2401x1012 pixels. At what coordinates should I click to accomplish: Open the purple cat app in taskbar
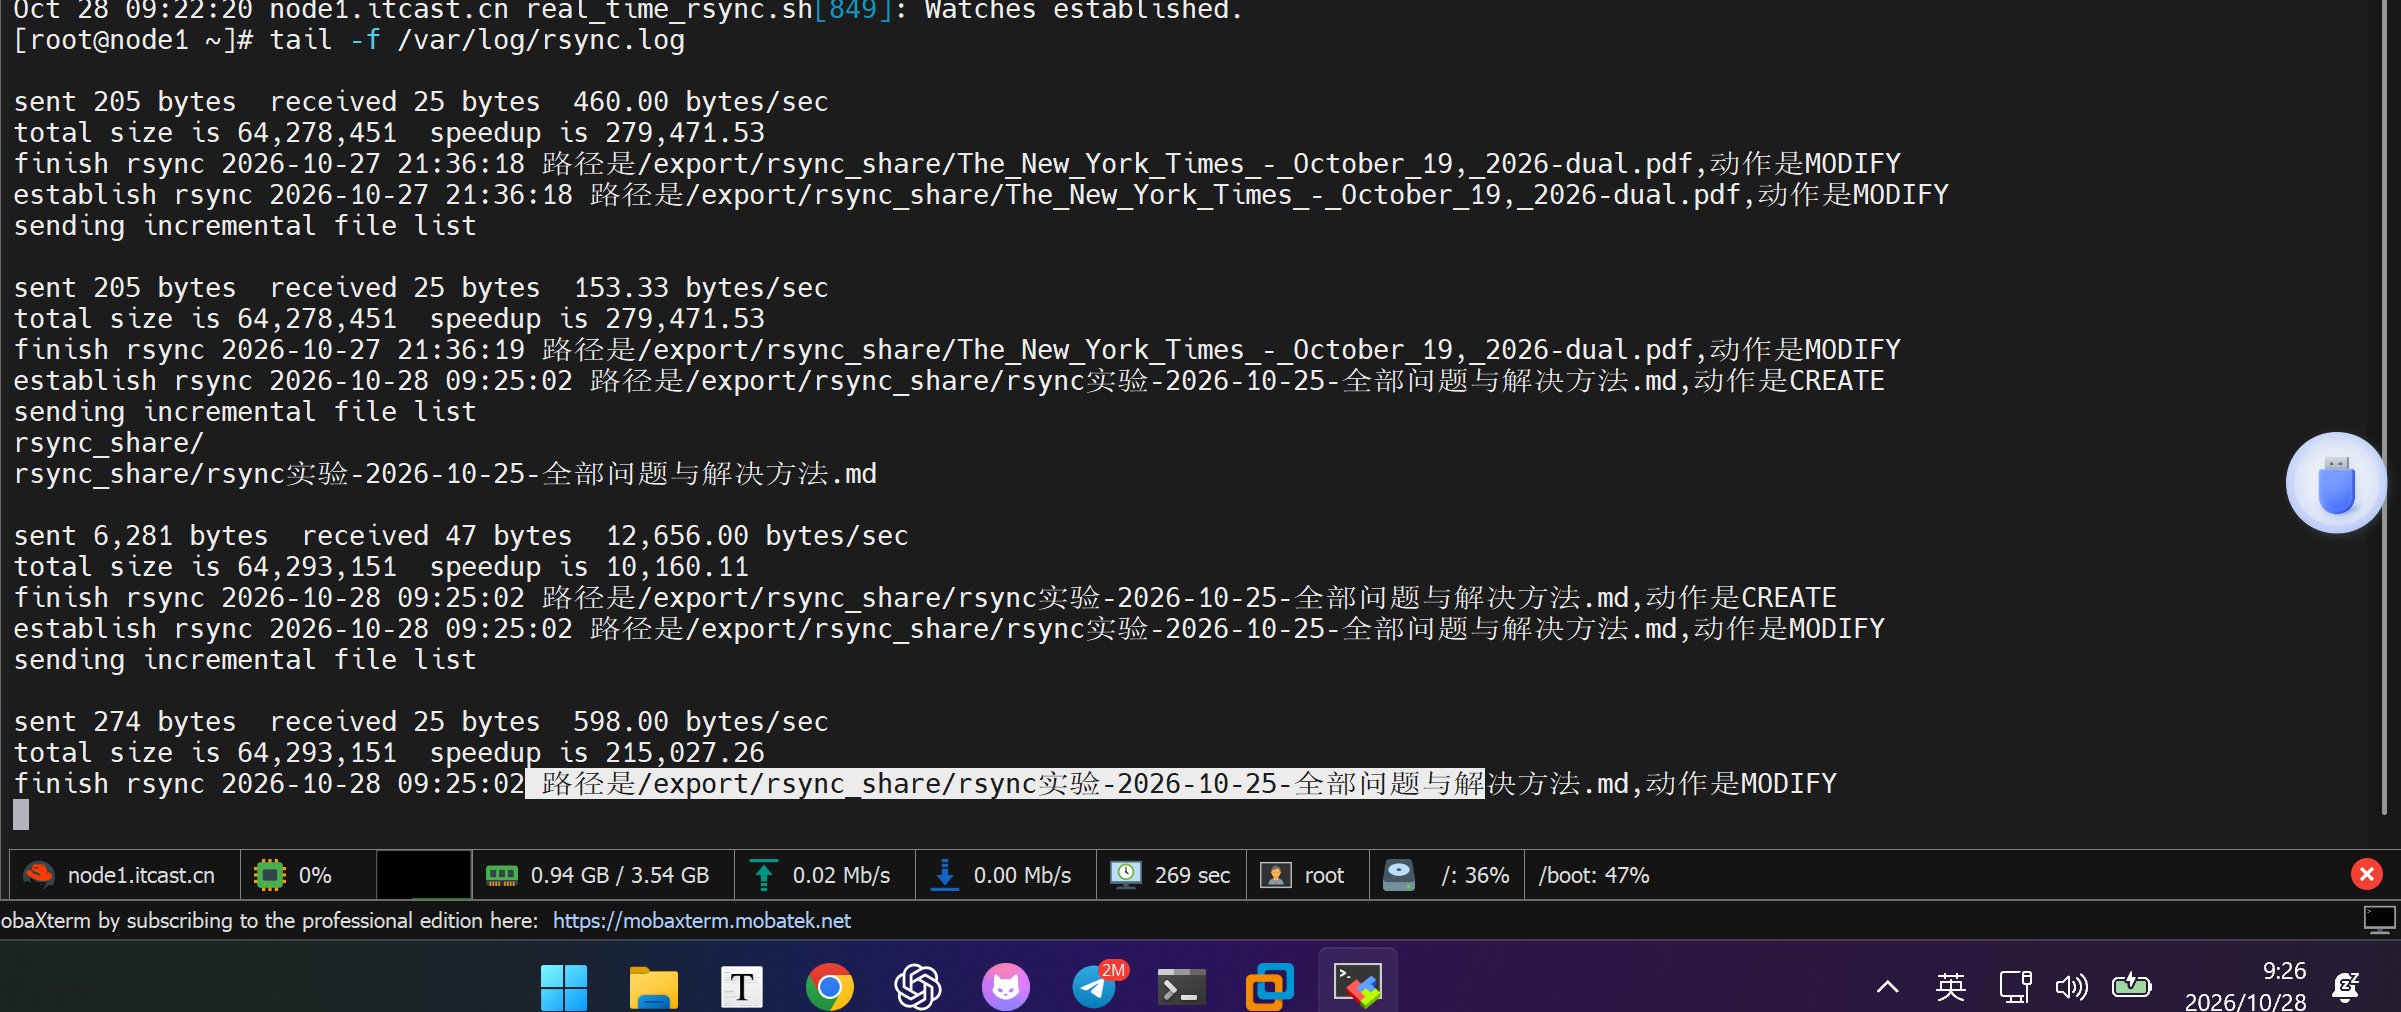[x=1006, y=987]
